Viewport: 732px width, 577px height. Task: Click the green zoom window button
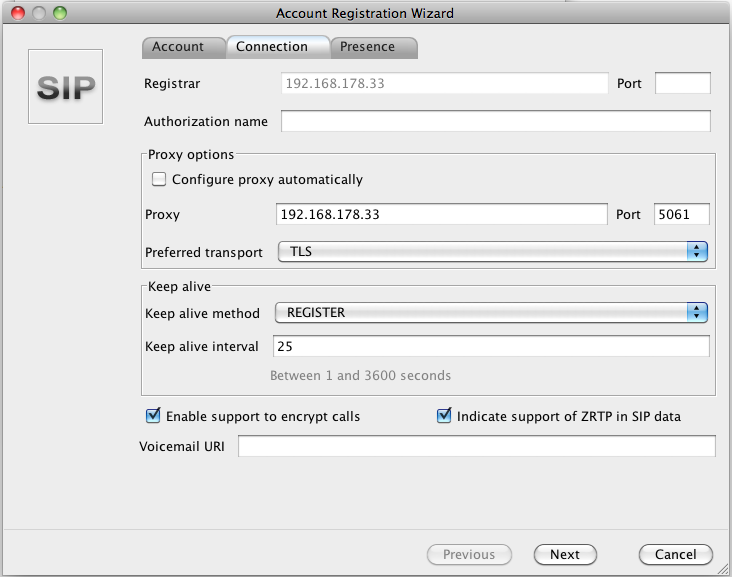click(60, 13)
